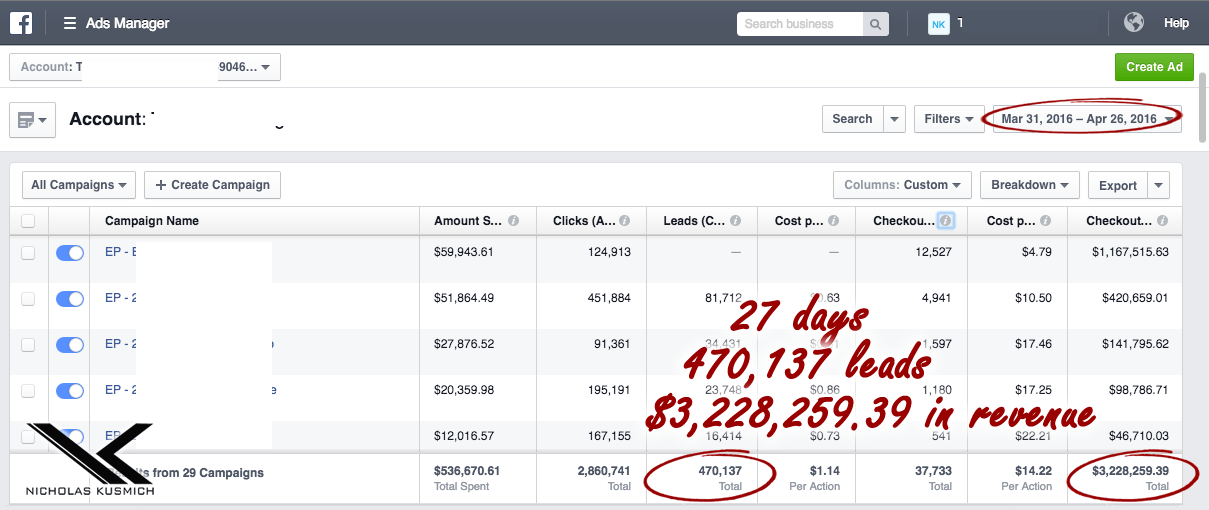Open the NK profile avatar

pos(938,23)
